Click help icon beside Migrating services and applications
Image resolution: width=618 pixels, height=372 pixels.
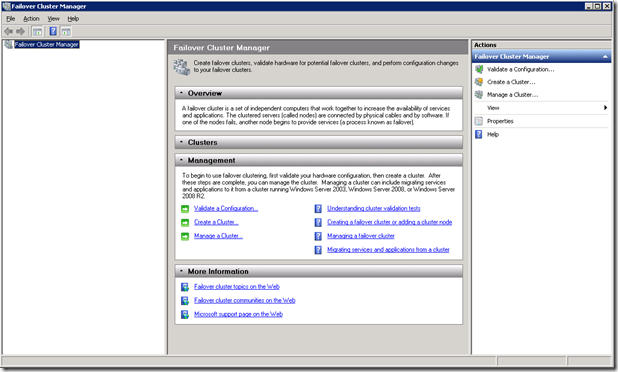[318, 250]
